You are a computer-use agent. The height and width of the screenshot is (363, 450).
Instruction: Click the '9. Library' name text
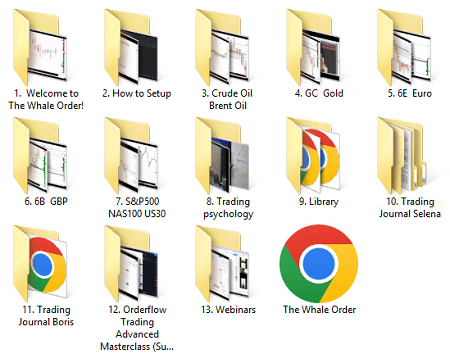[x=319, y=202]
